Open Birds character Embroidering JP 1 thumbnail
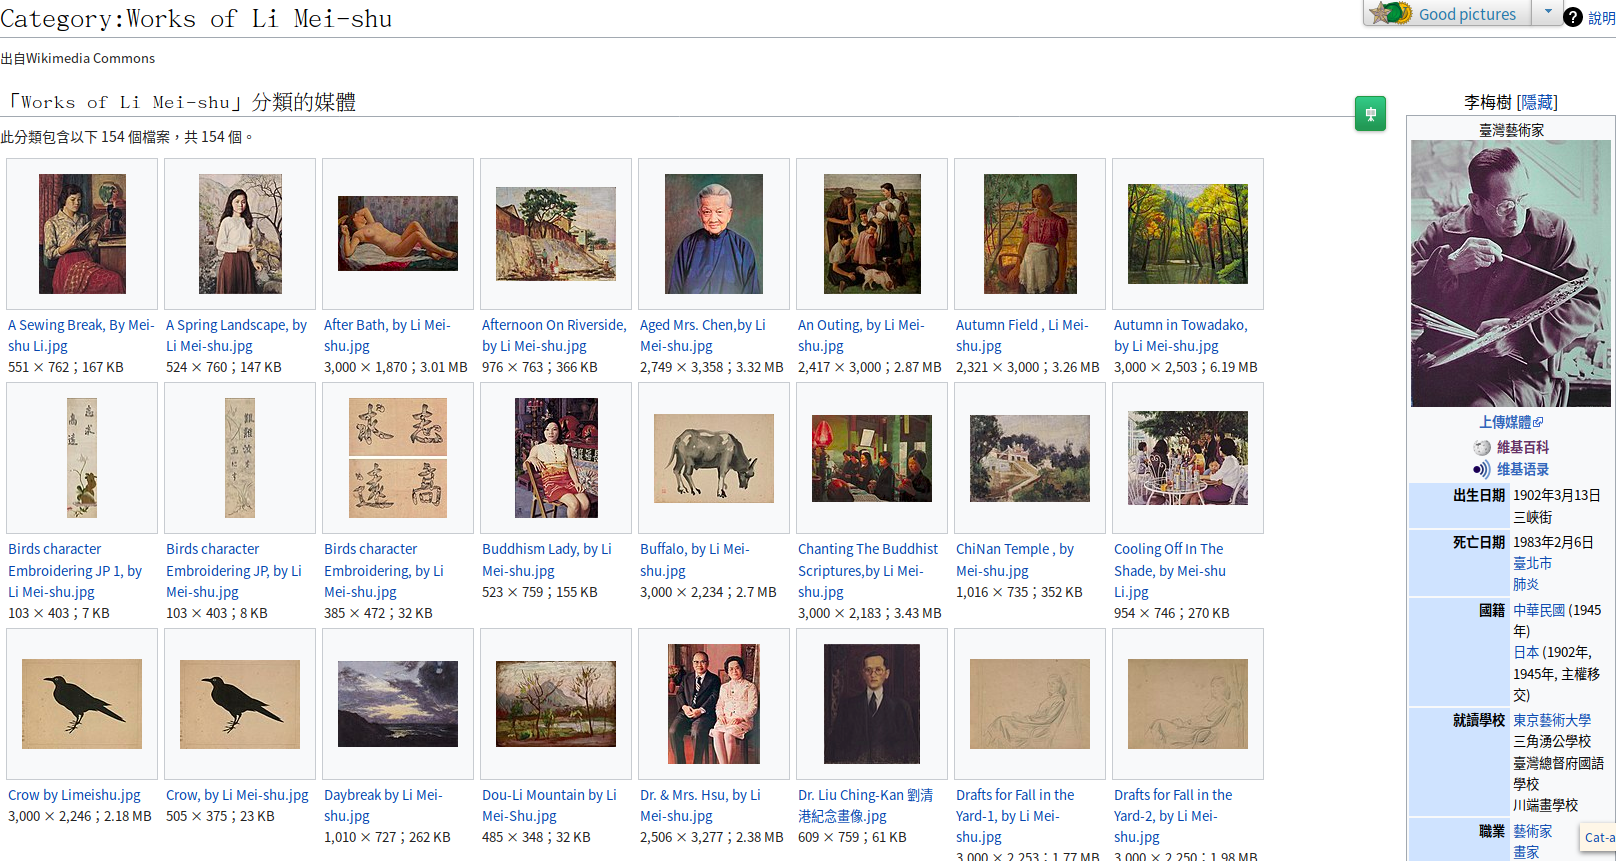 tap(82, 458)
